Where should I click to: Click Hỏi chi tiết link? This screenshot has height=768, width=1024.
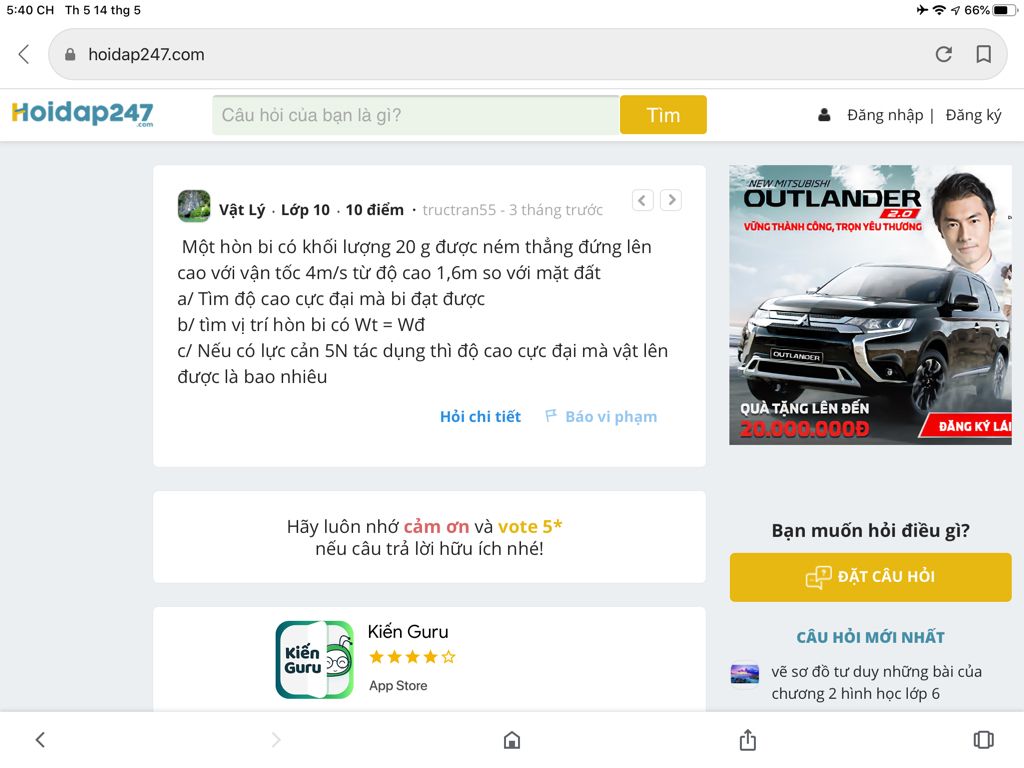480,417
